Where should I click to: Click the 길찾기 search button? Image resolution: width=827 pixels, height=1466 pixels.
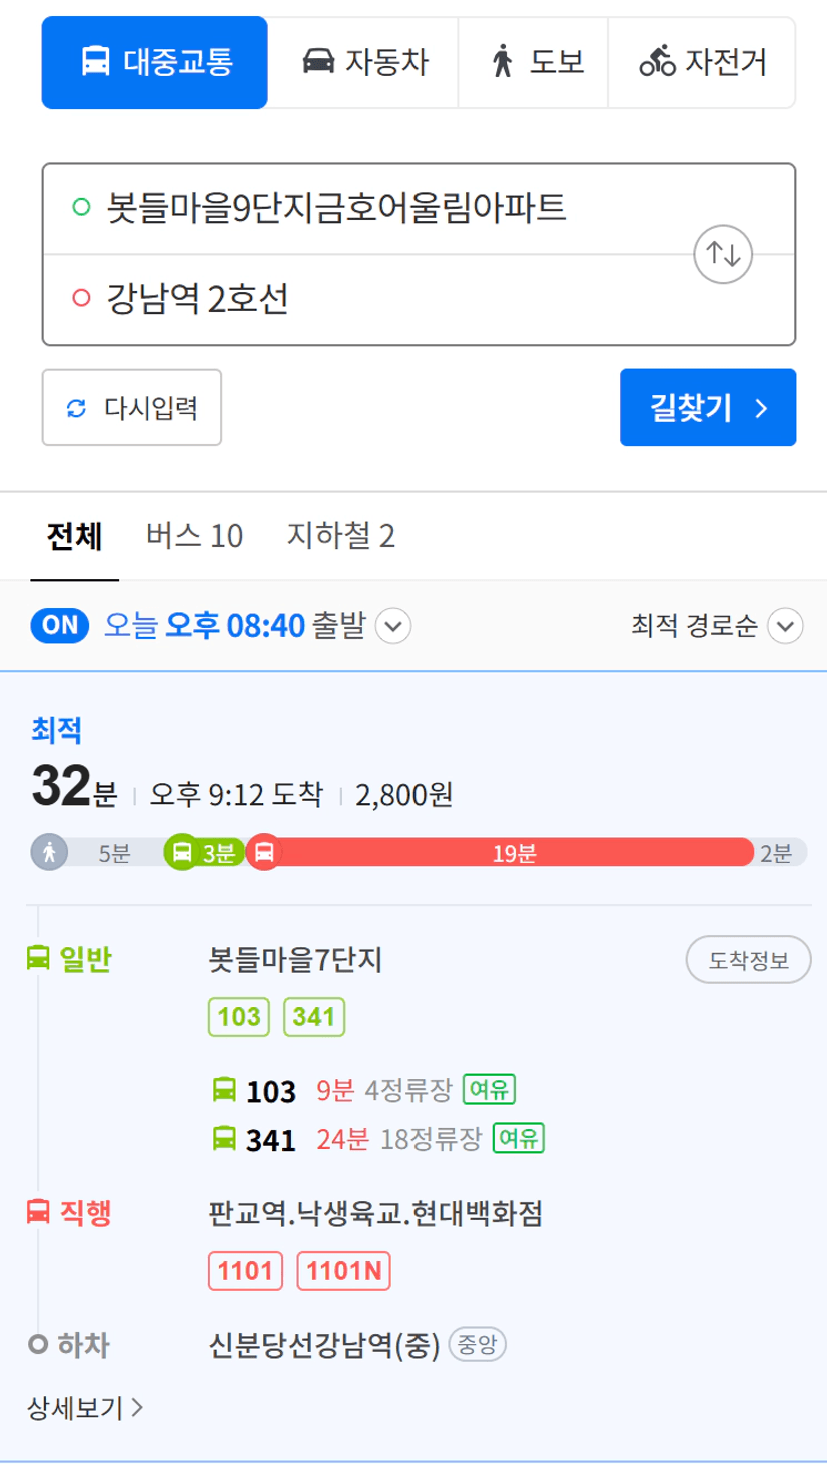[x=708, y=407]
